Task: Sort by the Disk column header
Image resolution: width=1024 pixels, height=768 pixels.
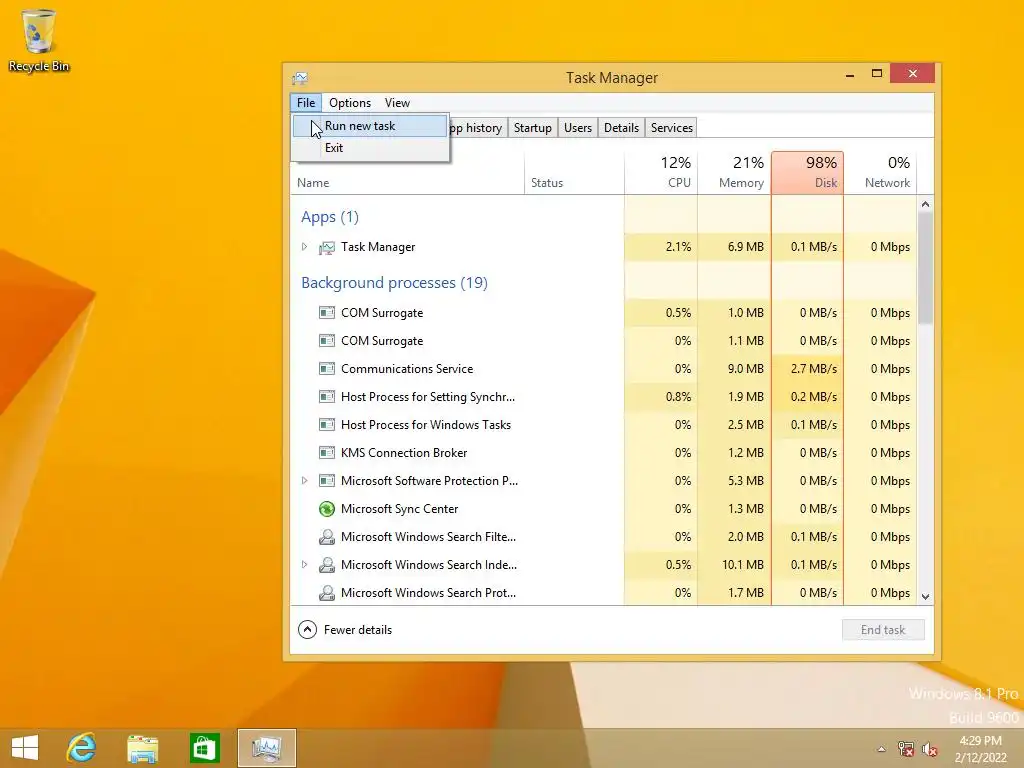Action: point(807,174)
